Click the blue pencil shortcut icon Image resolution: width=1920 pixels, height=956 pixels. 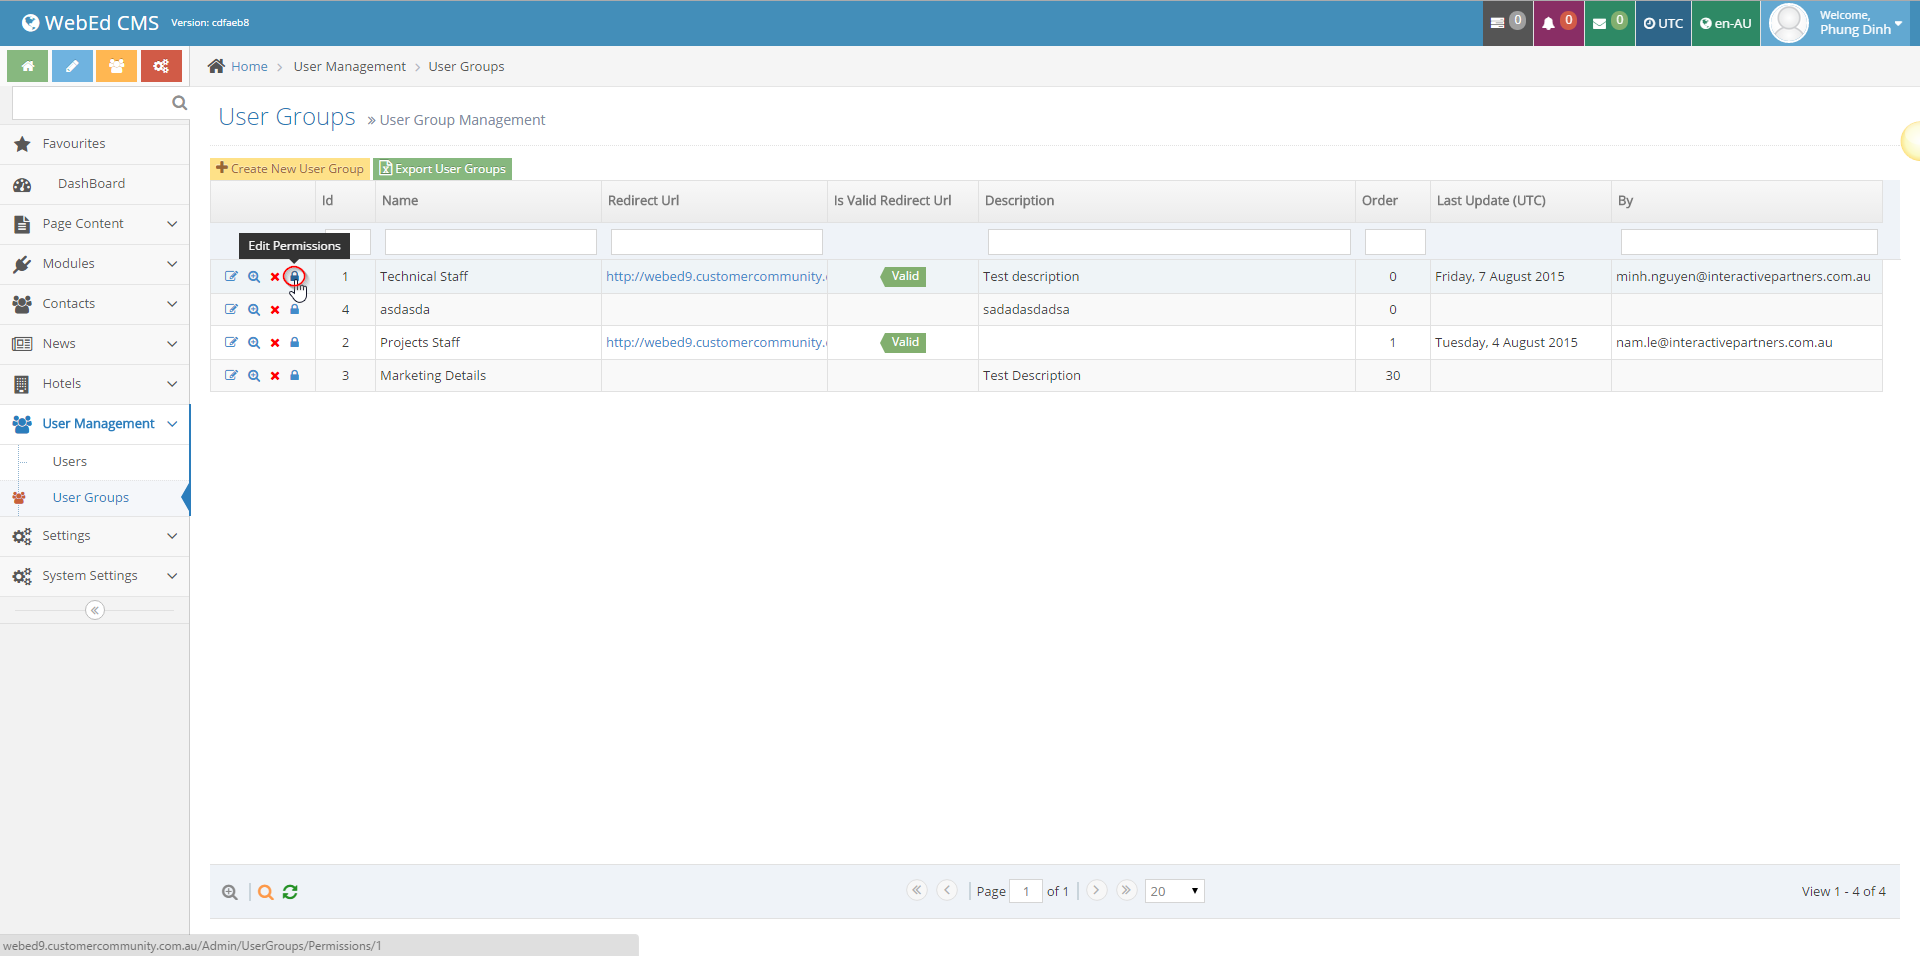[72, 66]
